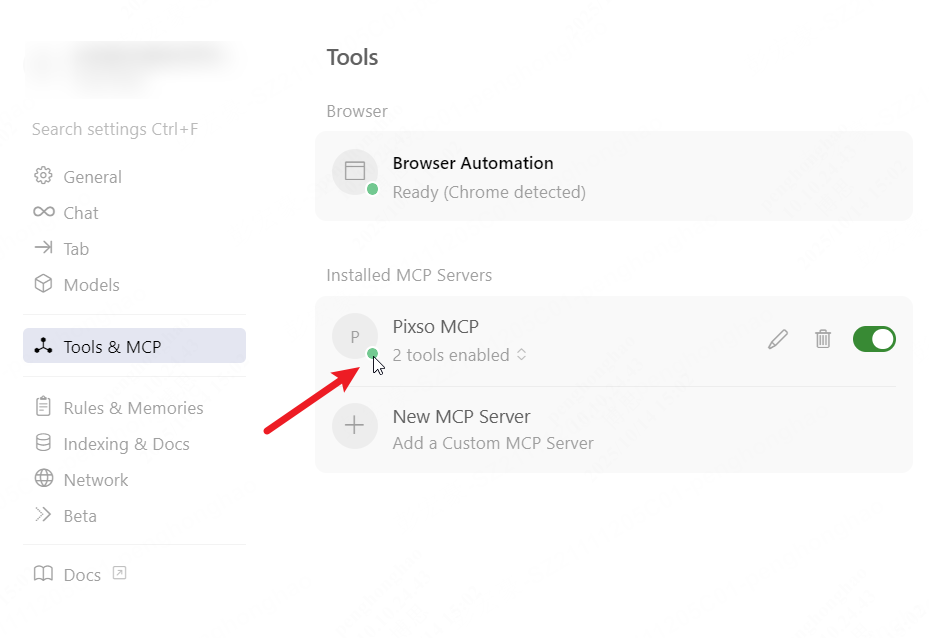Delete Pixso MCP using the trash icon
This screenshot has height=638, width=929.
[822, 339]
